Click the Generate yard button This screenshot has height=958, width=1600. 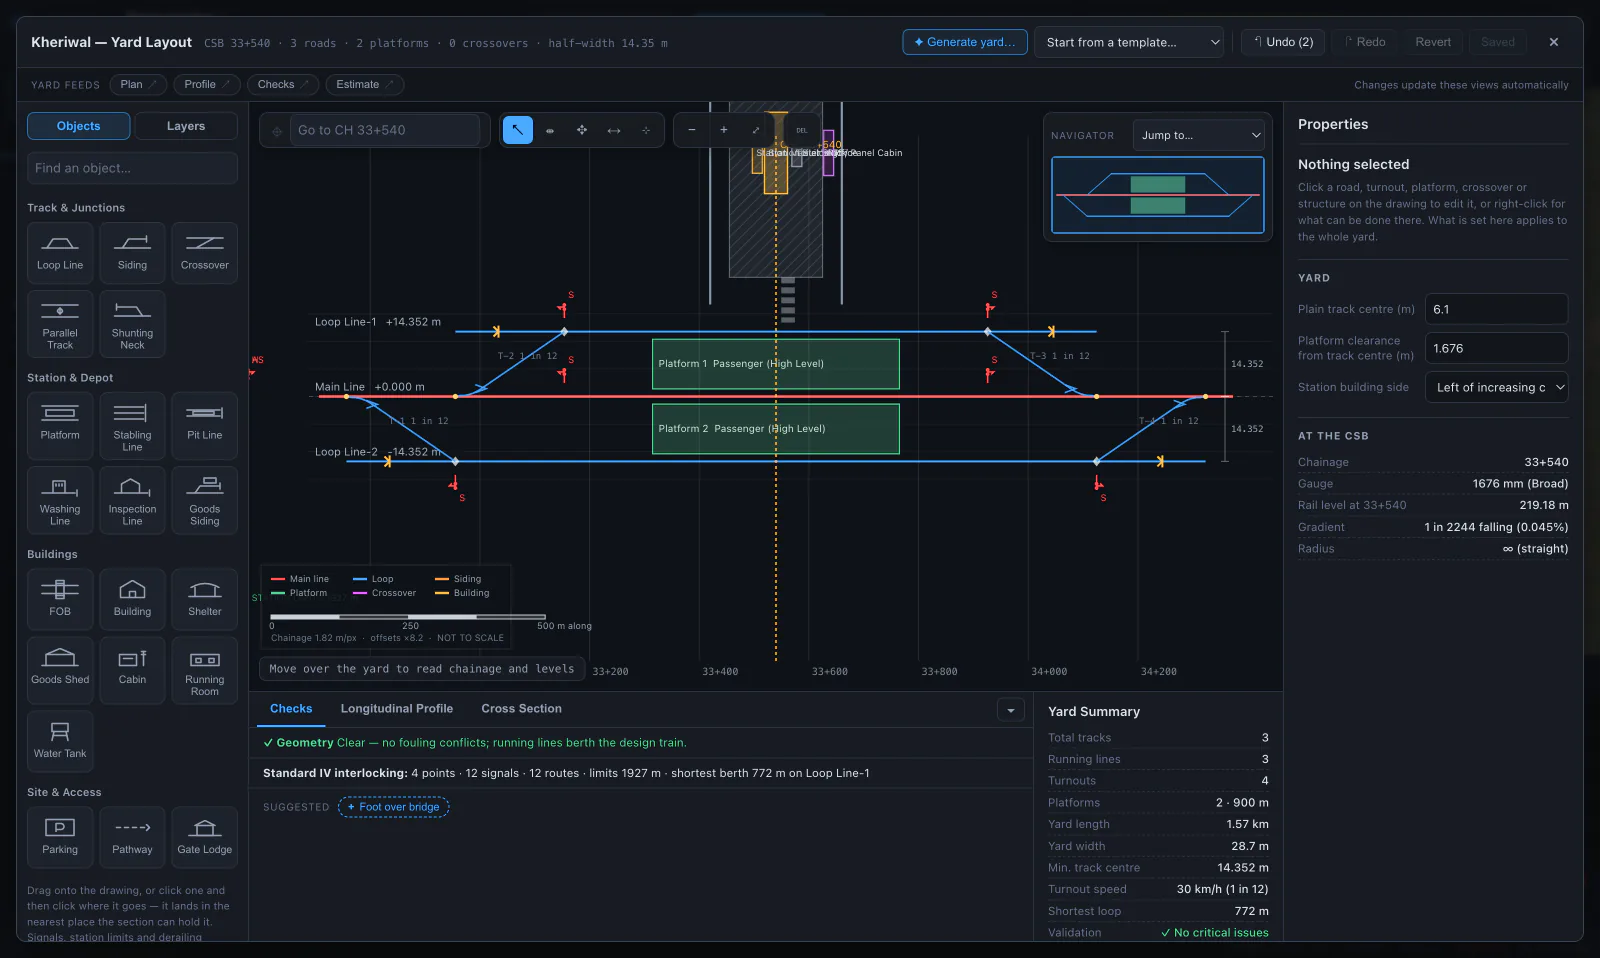pos(965,42)
